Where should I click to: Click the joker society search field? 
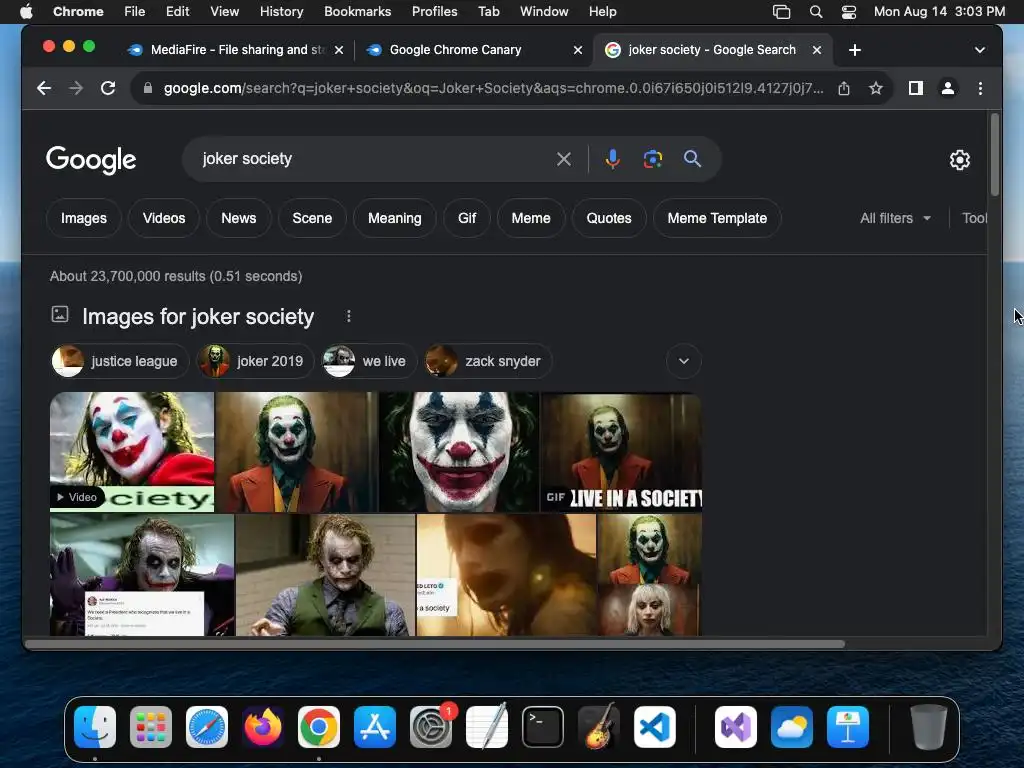pos(372,159)
